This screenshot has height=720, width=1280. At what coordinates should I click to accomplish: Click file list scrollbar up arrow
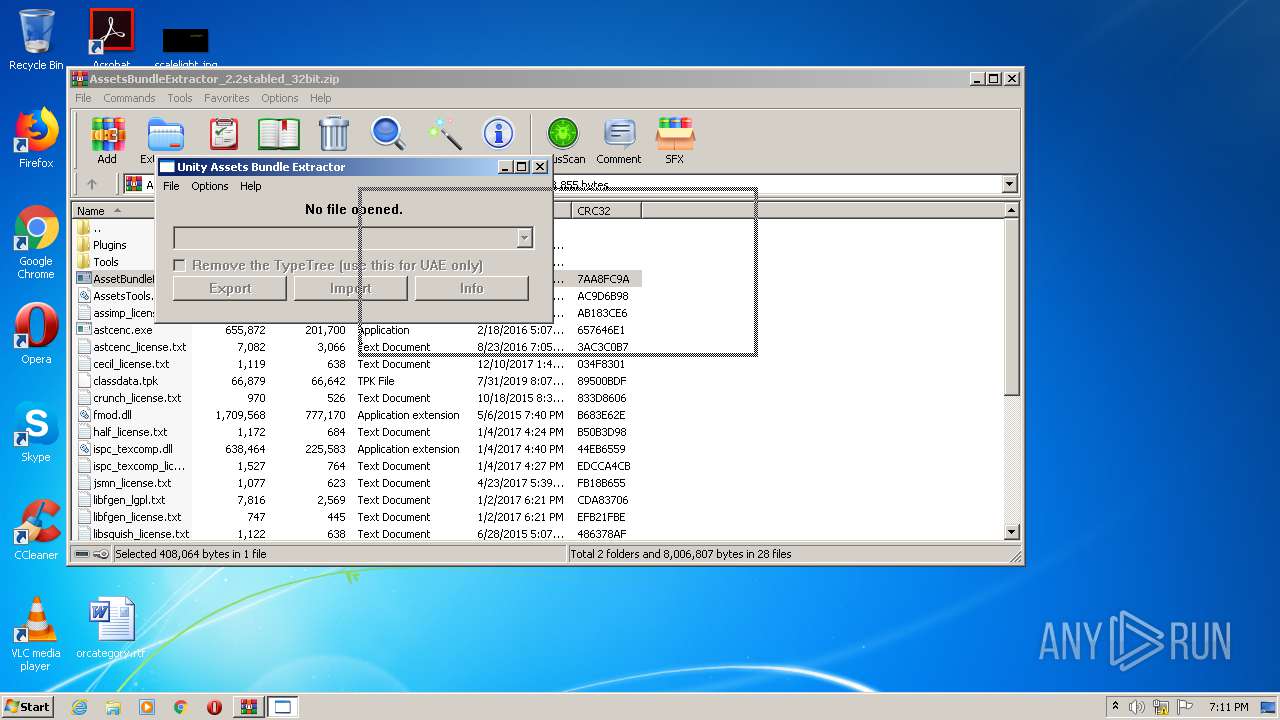pyautogui.click(x=1012, y=211)
